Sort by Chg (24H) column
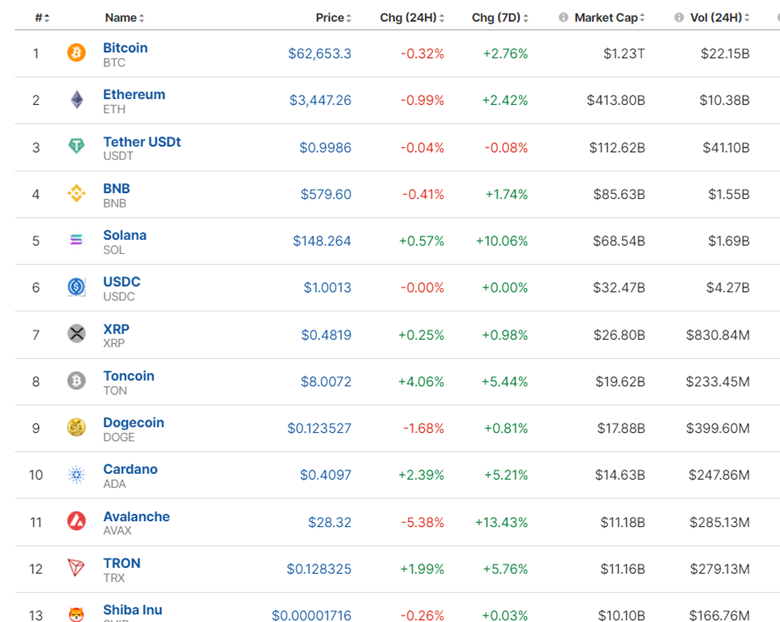780x622 pixels. coord(412,18)
